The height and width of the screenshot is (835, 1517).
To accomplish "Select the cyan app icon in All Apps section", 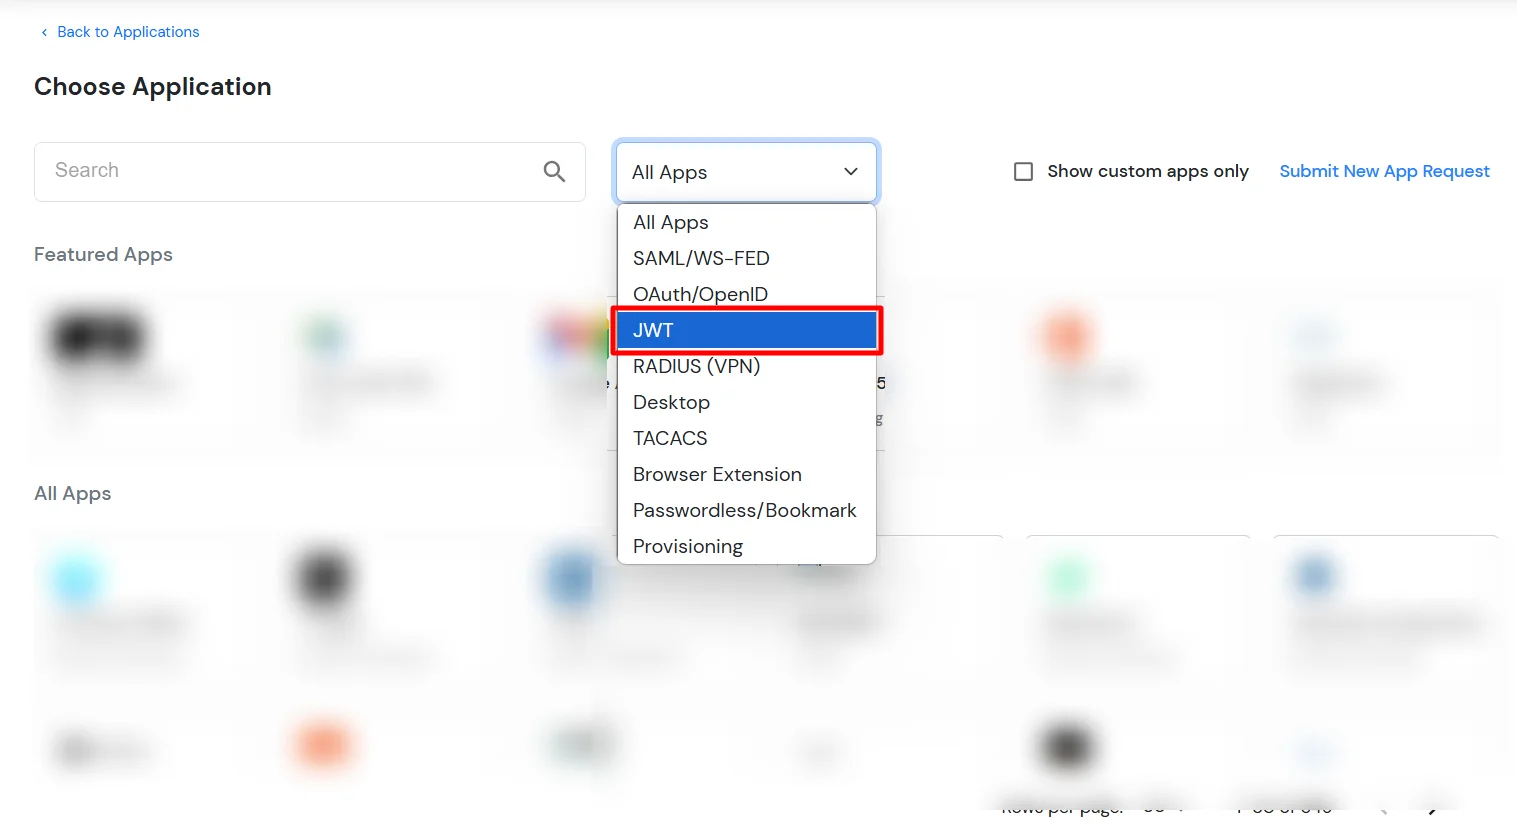I will (x=77, y=578).
